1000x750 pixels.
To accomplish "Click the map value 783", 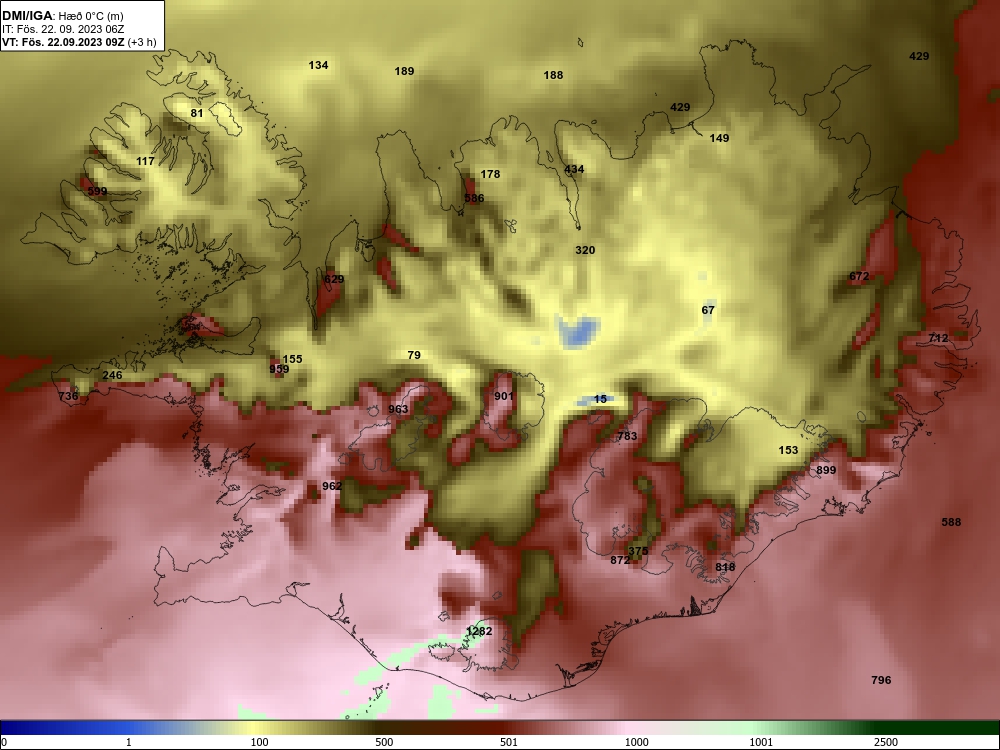I will (628, 436).
